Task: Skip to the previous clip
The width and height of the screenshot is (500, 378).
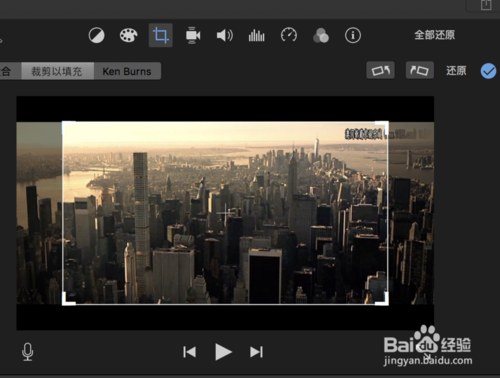Action: [x=189, y=352]
